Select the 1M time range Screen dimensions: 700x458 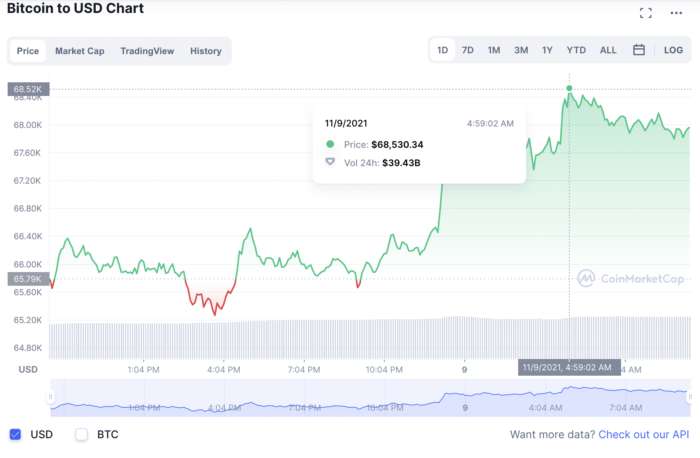pyautogui.click(x=494, y=50)
